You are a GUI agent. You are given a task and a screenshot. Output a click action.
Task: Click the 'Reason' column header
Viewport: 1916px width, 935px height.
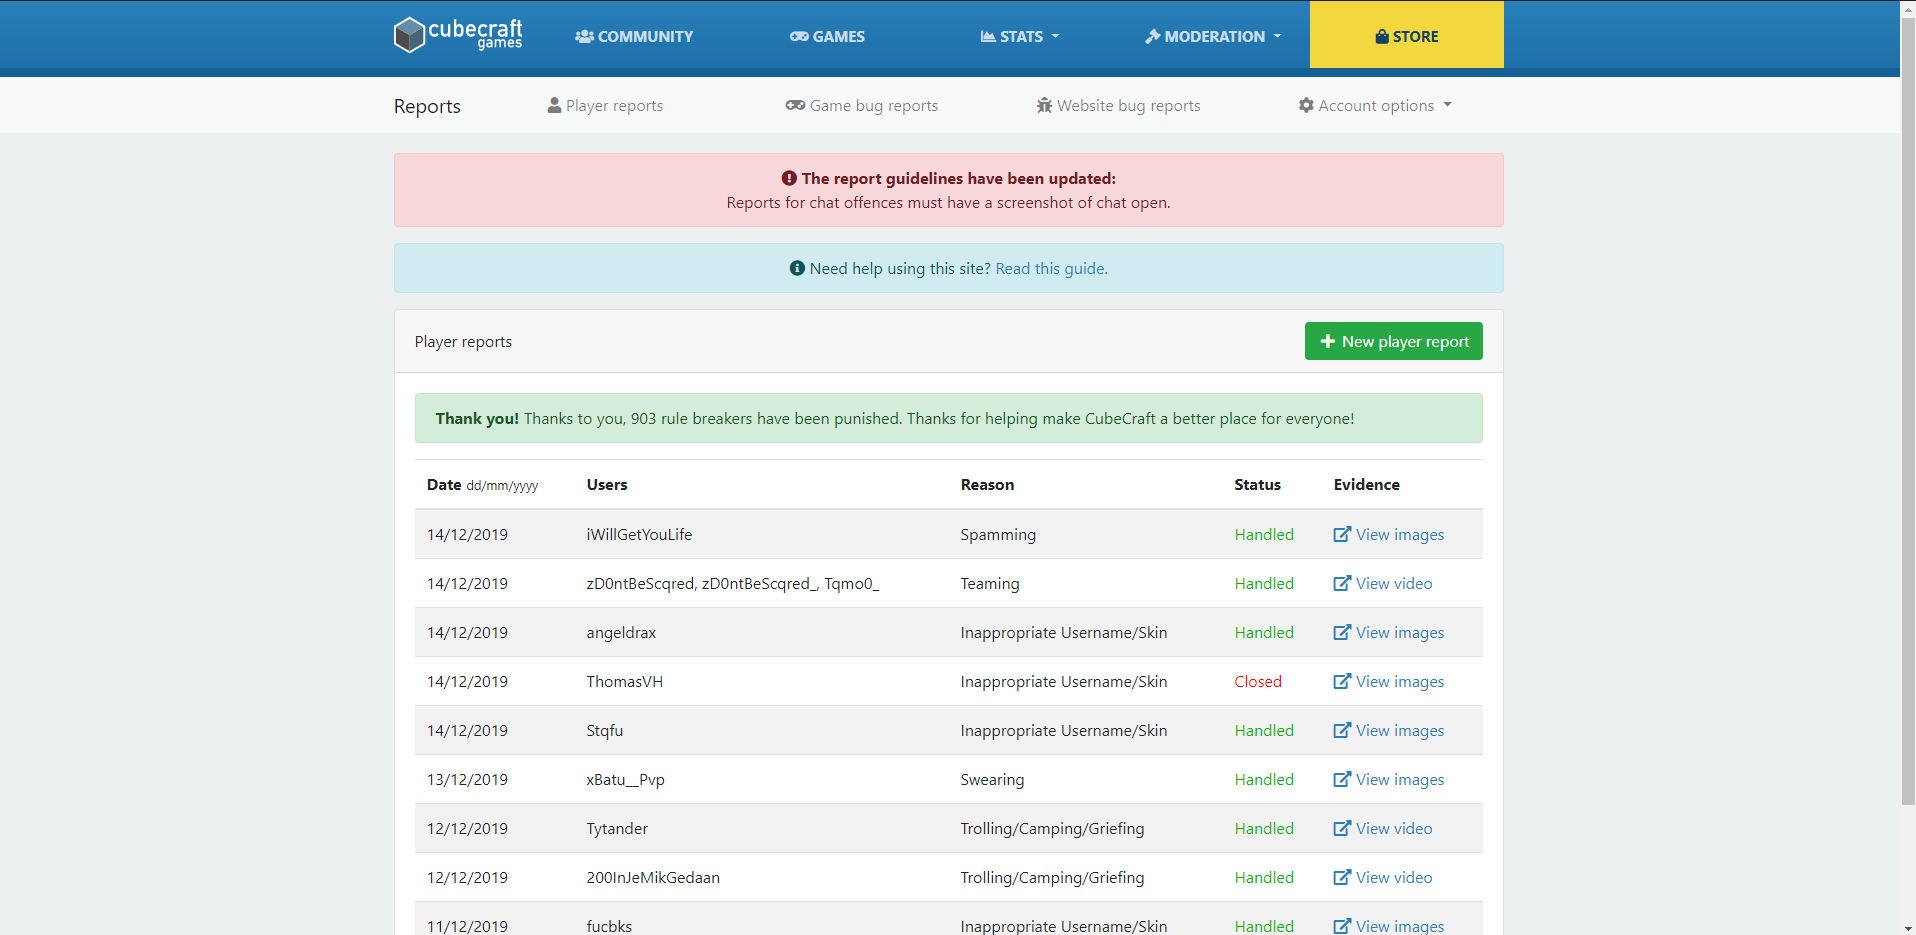tap(987, 484)
